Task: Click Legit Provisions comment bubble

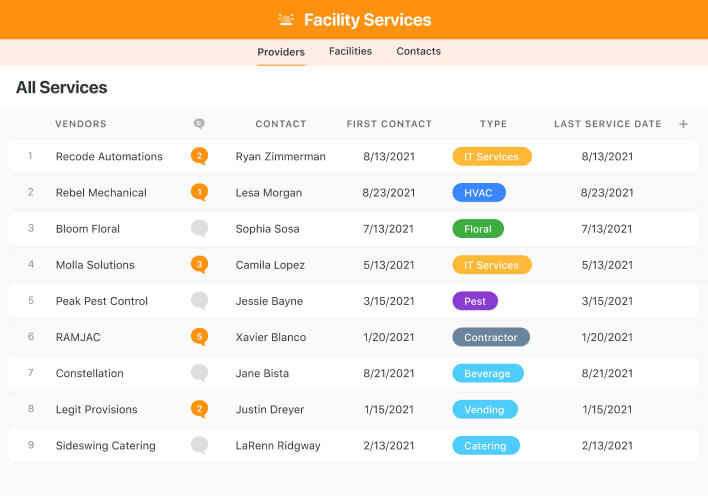Action: tap(200, 409)
